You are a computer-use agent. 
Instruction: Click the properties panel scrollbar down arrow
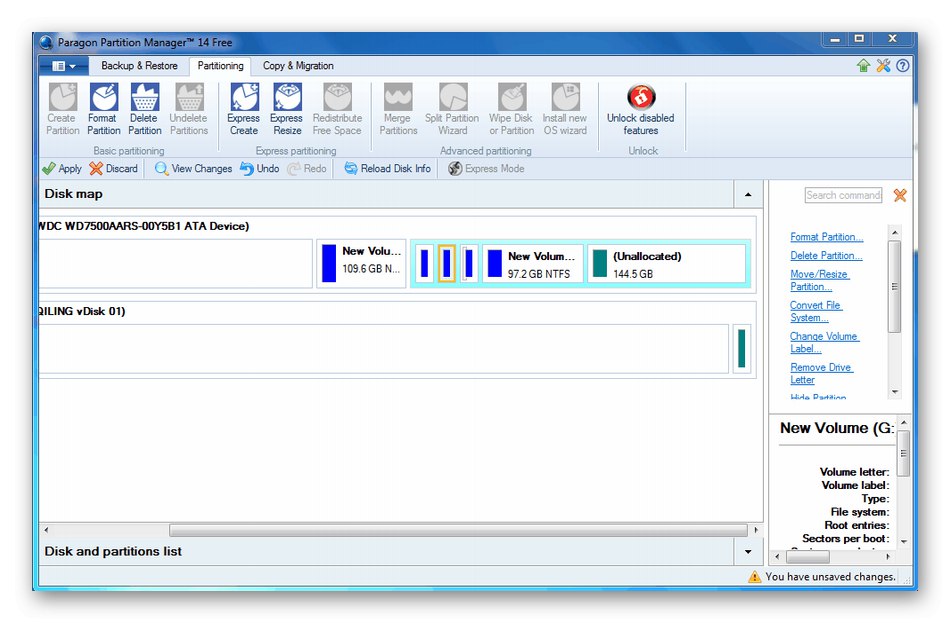tap(903, 542)
